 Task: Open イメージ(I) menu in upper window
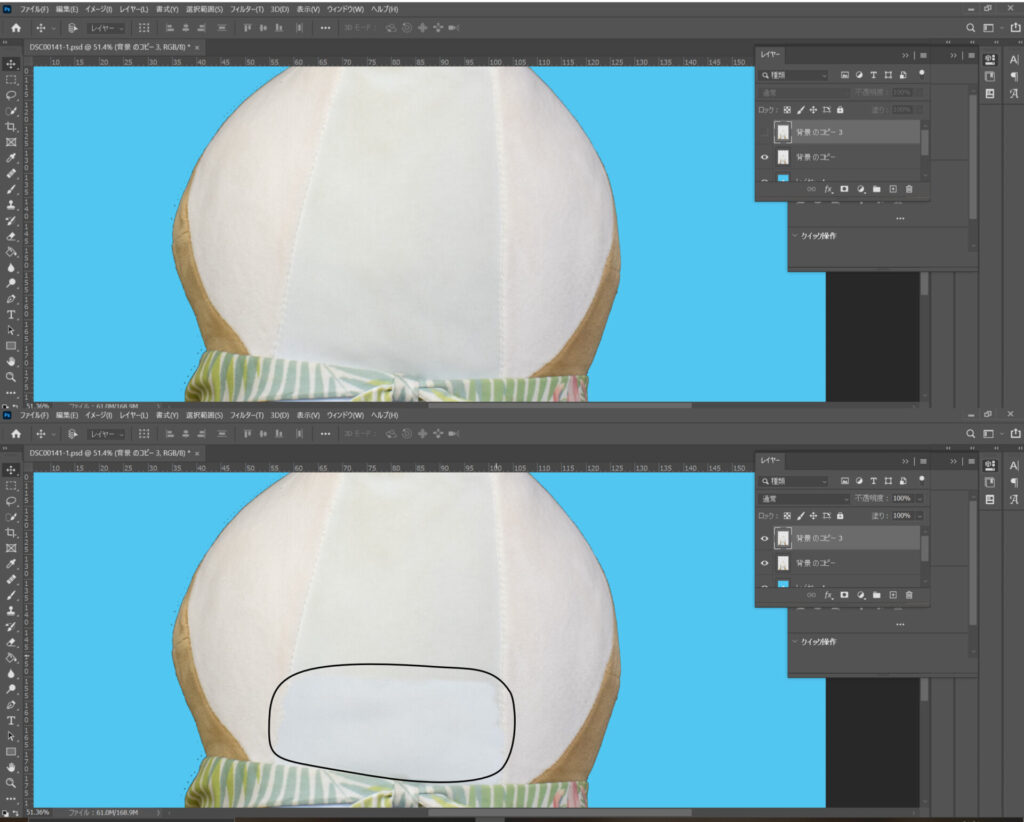99,9
